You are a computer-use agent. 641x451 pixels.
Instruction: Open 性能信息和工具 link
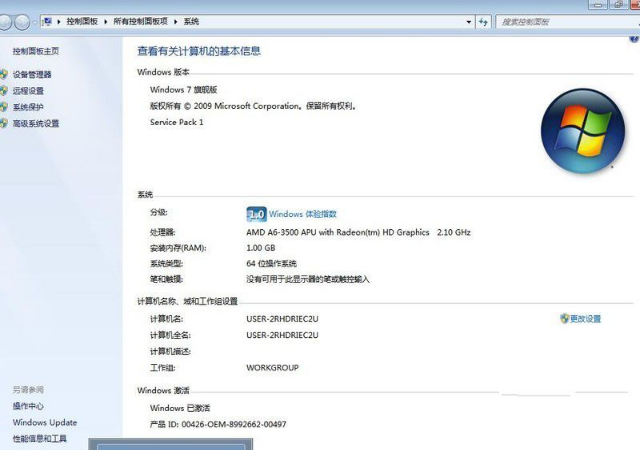coord(40,439)
